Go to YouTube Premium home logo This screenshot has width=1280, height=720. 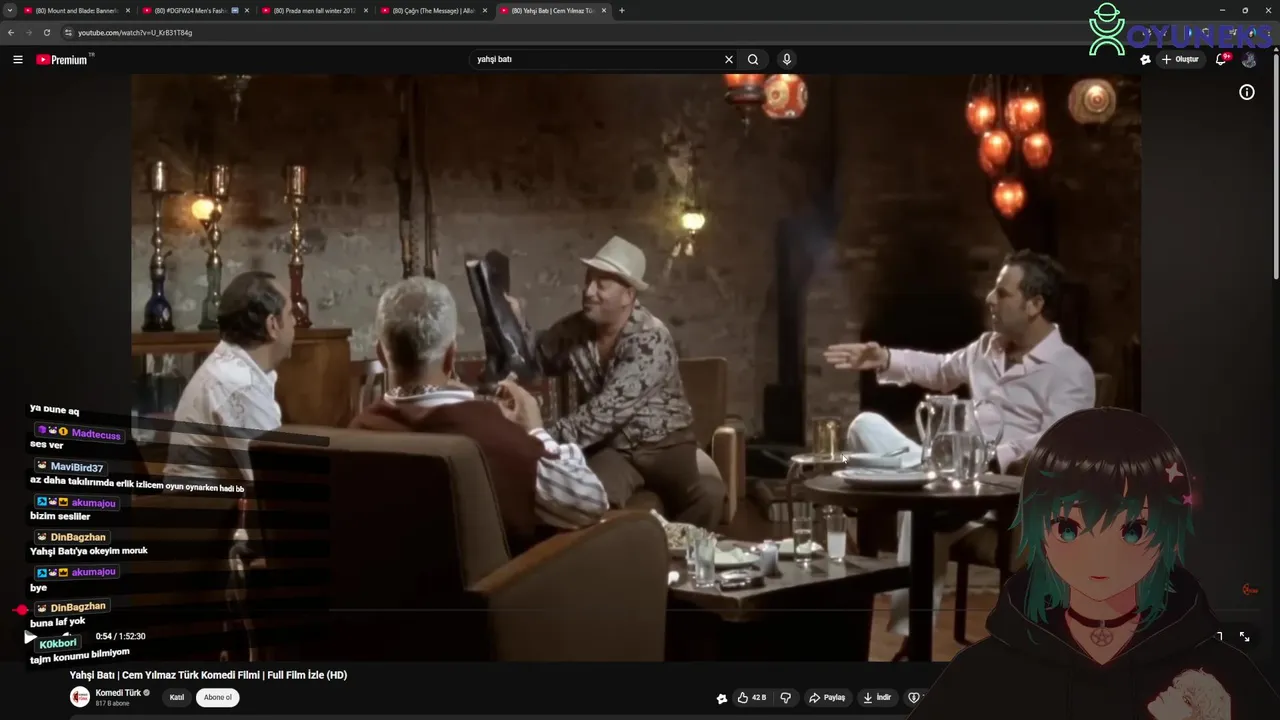click(x=63, y=60)
